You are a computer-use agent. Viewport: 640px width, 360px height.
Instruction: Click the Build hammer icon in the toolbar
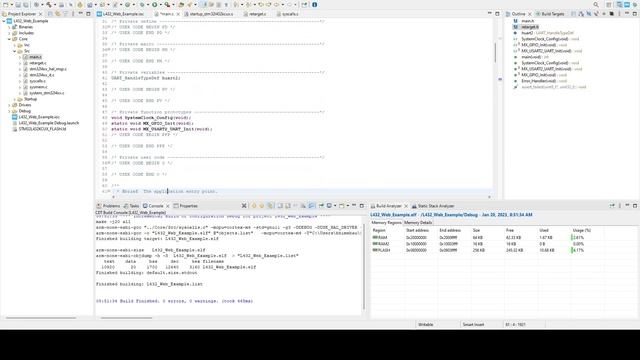[x=49, y=4]
